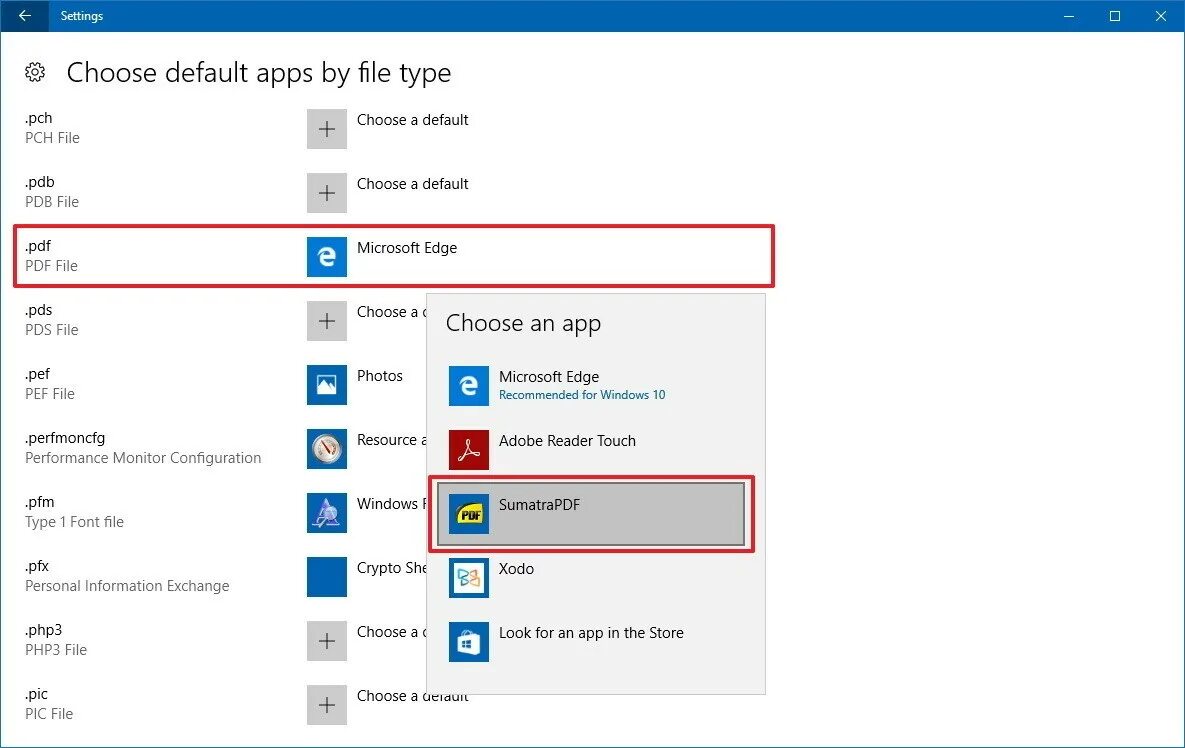
Task: Click the Resource Monitor icon for .perfmoncfg
Action: tap(326, 449)
